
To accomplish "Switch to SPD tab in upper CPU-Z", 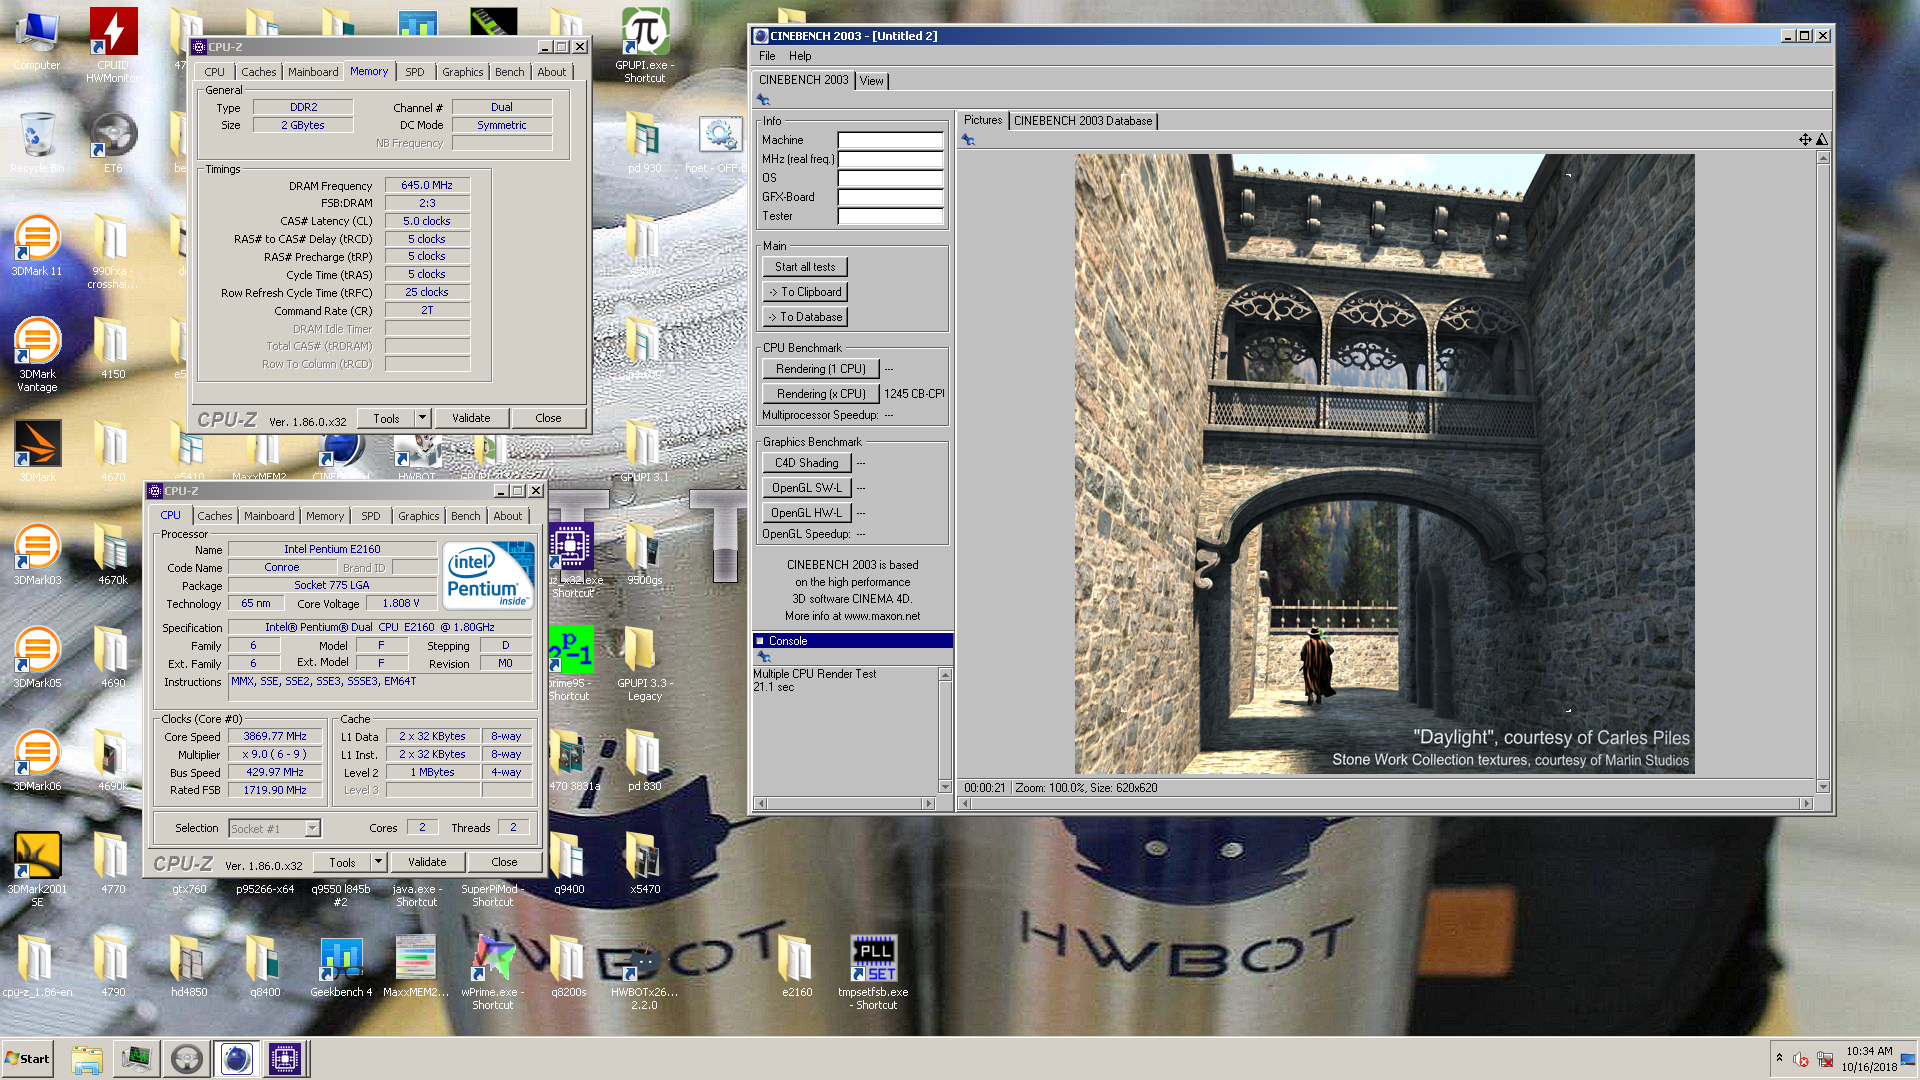I will (415, 72).
